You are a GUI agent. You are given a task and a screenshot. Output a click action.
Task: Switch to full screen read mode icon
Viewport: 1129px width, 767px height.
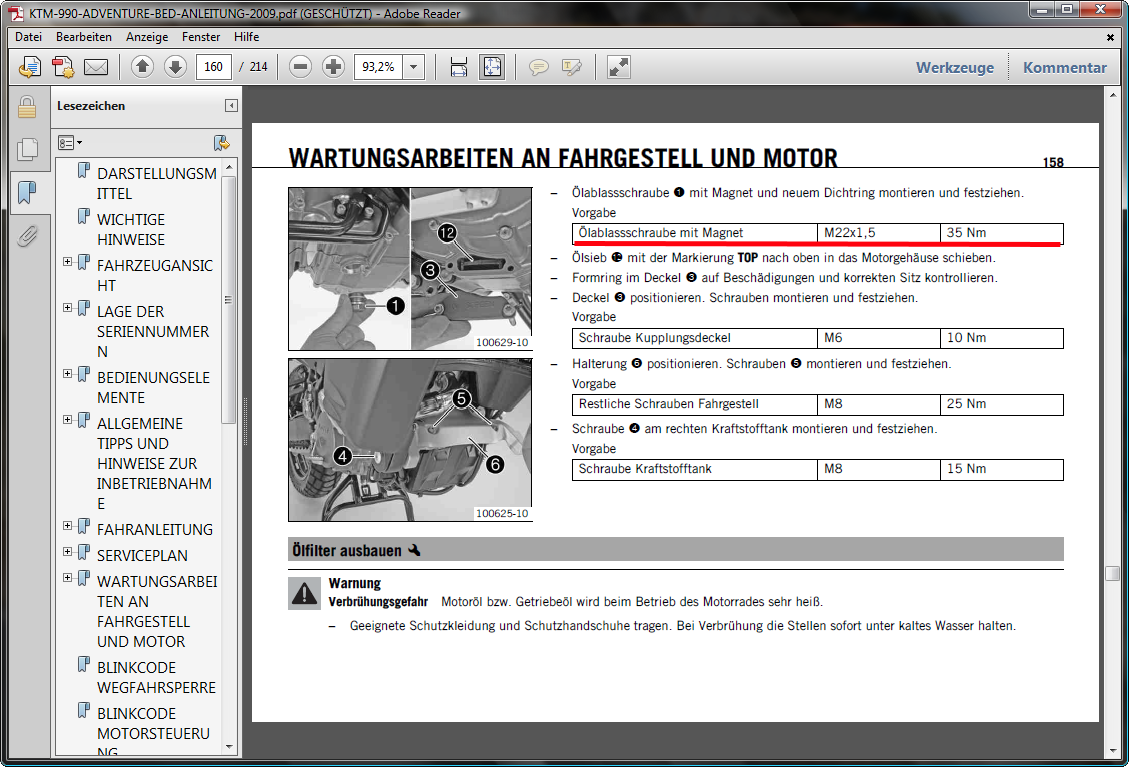tap(619, 67)
